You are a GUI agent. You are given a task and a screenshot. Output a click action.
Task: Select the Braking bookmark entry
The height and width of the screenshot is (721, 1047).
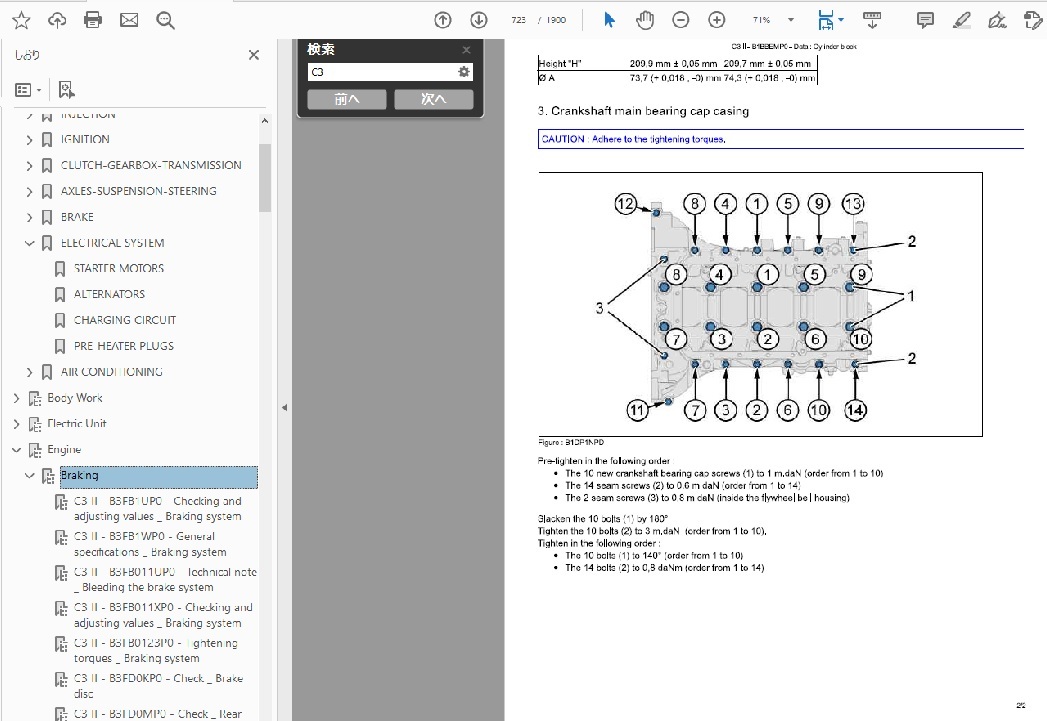(158, 477)
